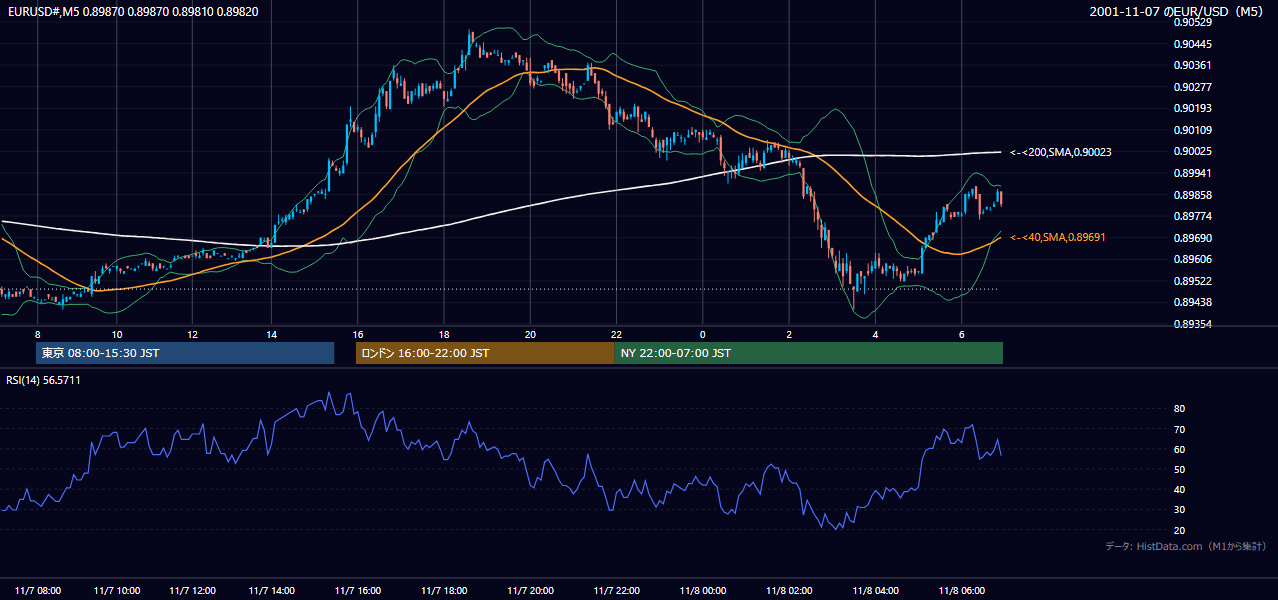Click price axis value 0.90529
Viewport: 1278px width, 600px height.
coord(1192,22)
